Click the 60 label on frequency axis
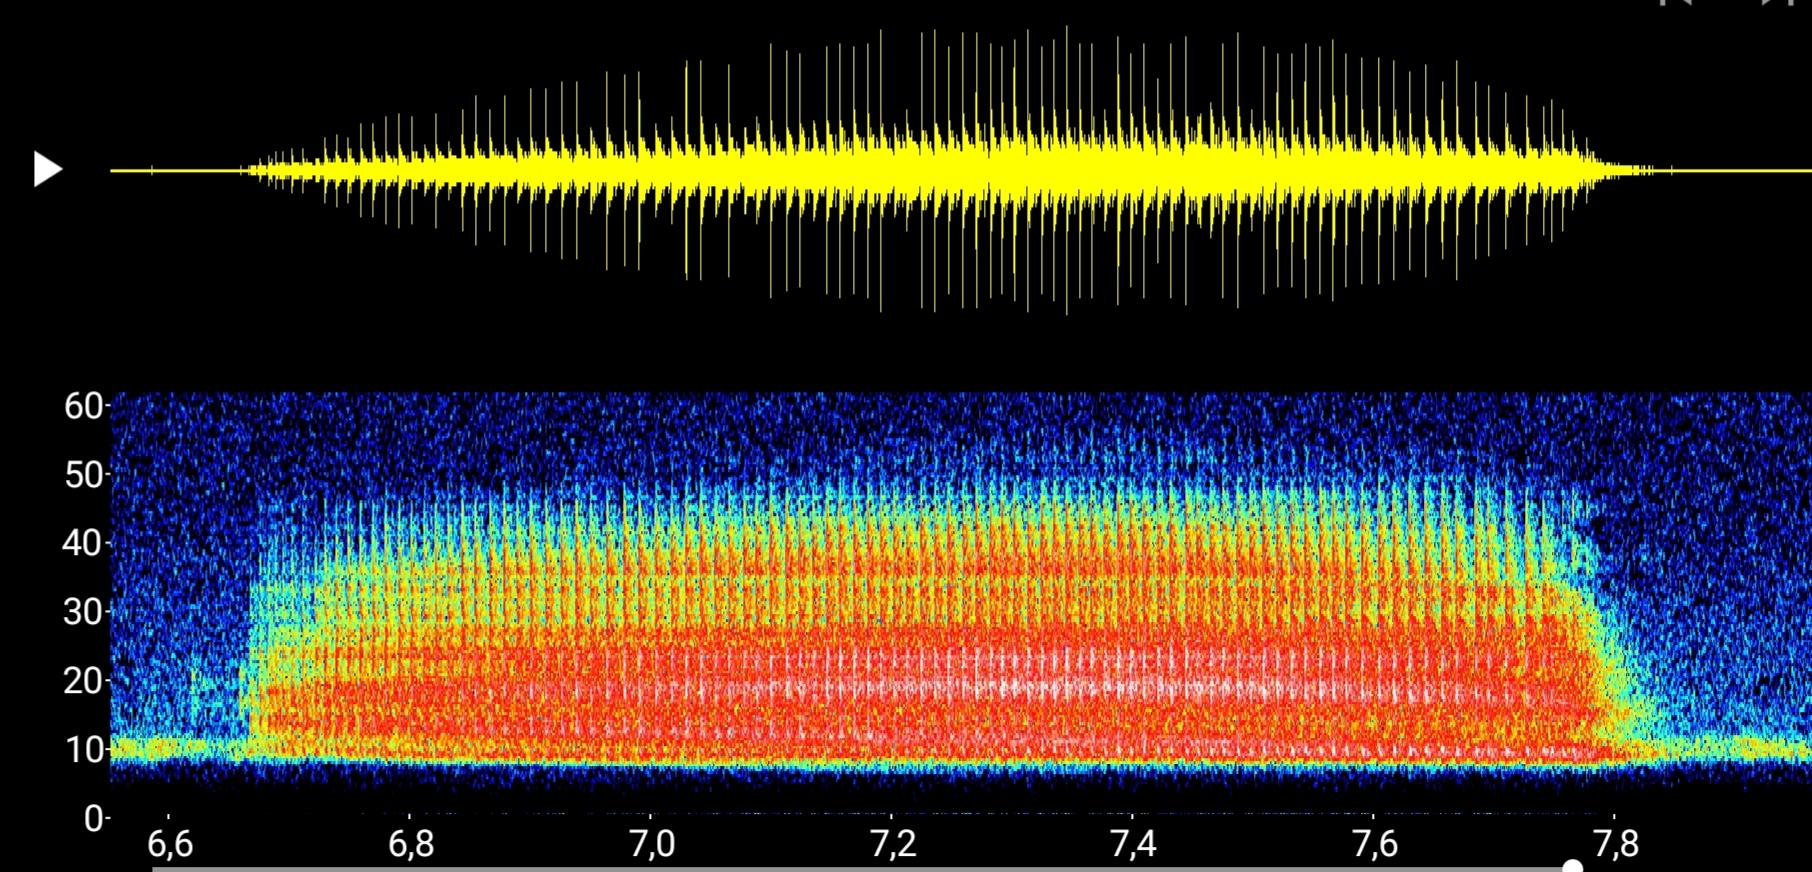Image resolution: width=1812 pixels, height=872 pixels. coord(84,406)
